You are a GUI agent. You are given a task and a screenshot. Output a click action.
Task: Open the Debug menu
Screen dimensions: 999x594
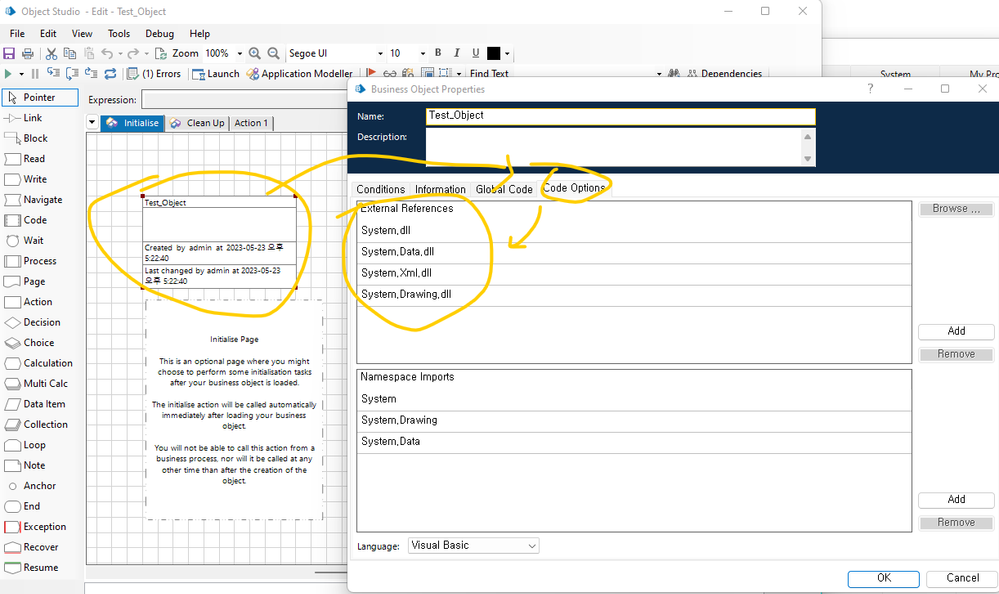(x=159, y=33)
